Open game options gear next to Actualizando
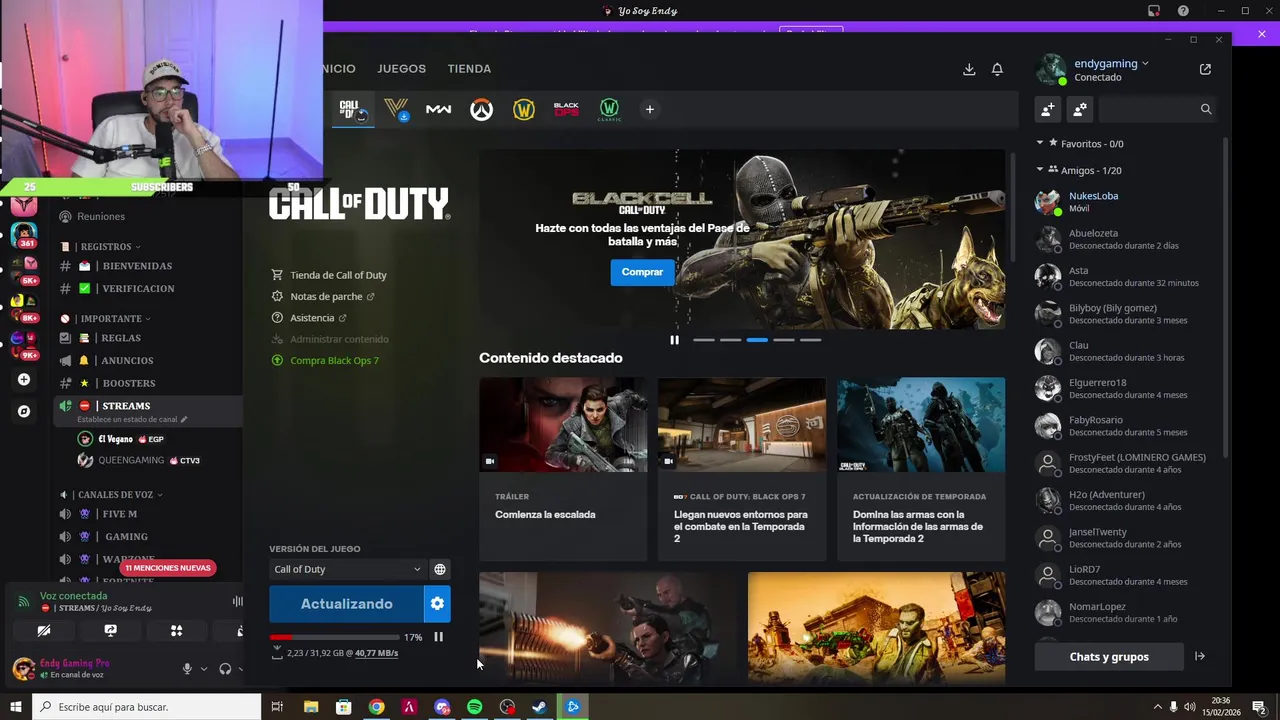This screenshot has width=1280, height=720. click(437, 604)
